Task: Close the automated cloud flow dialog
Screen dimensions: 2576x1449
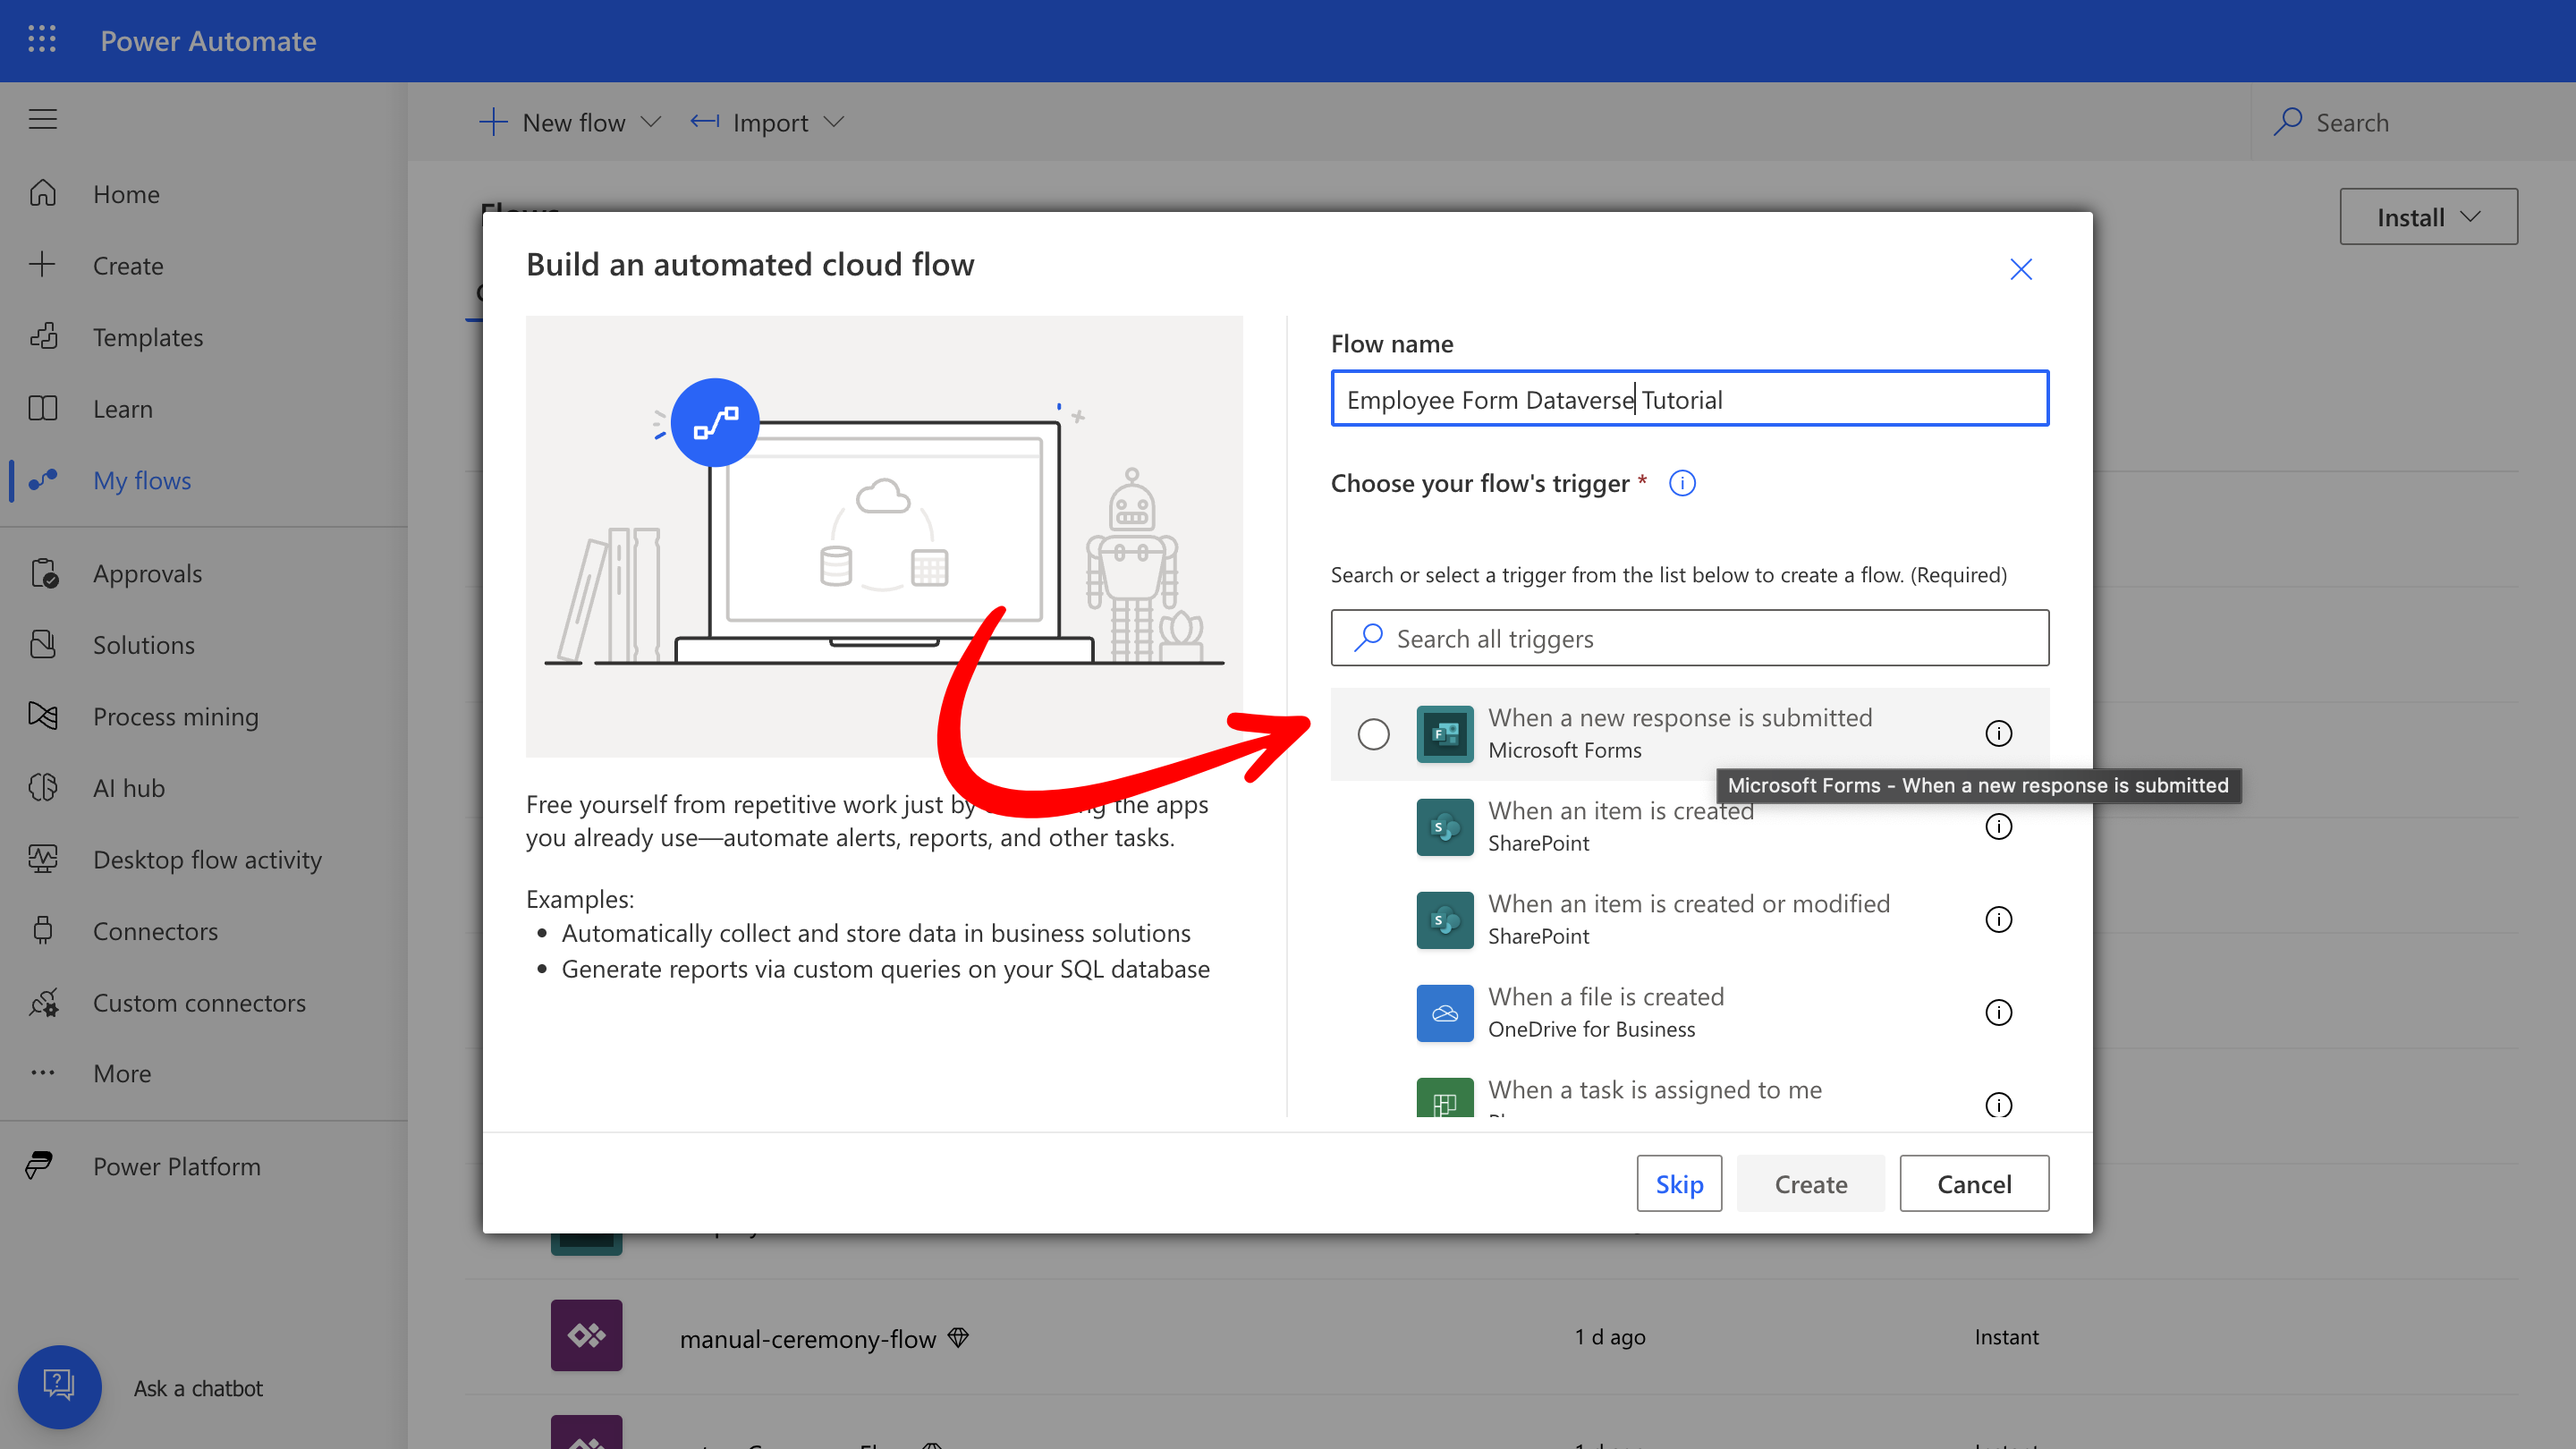Action: point(2020,269)
